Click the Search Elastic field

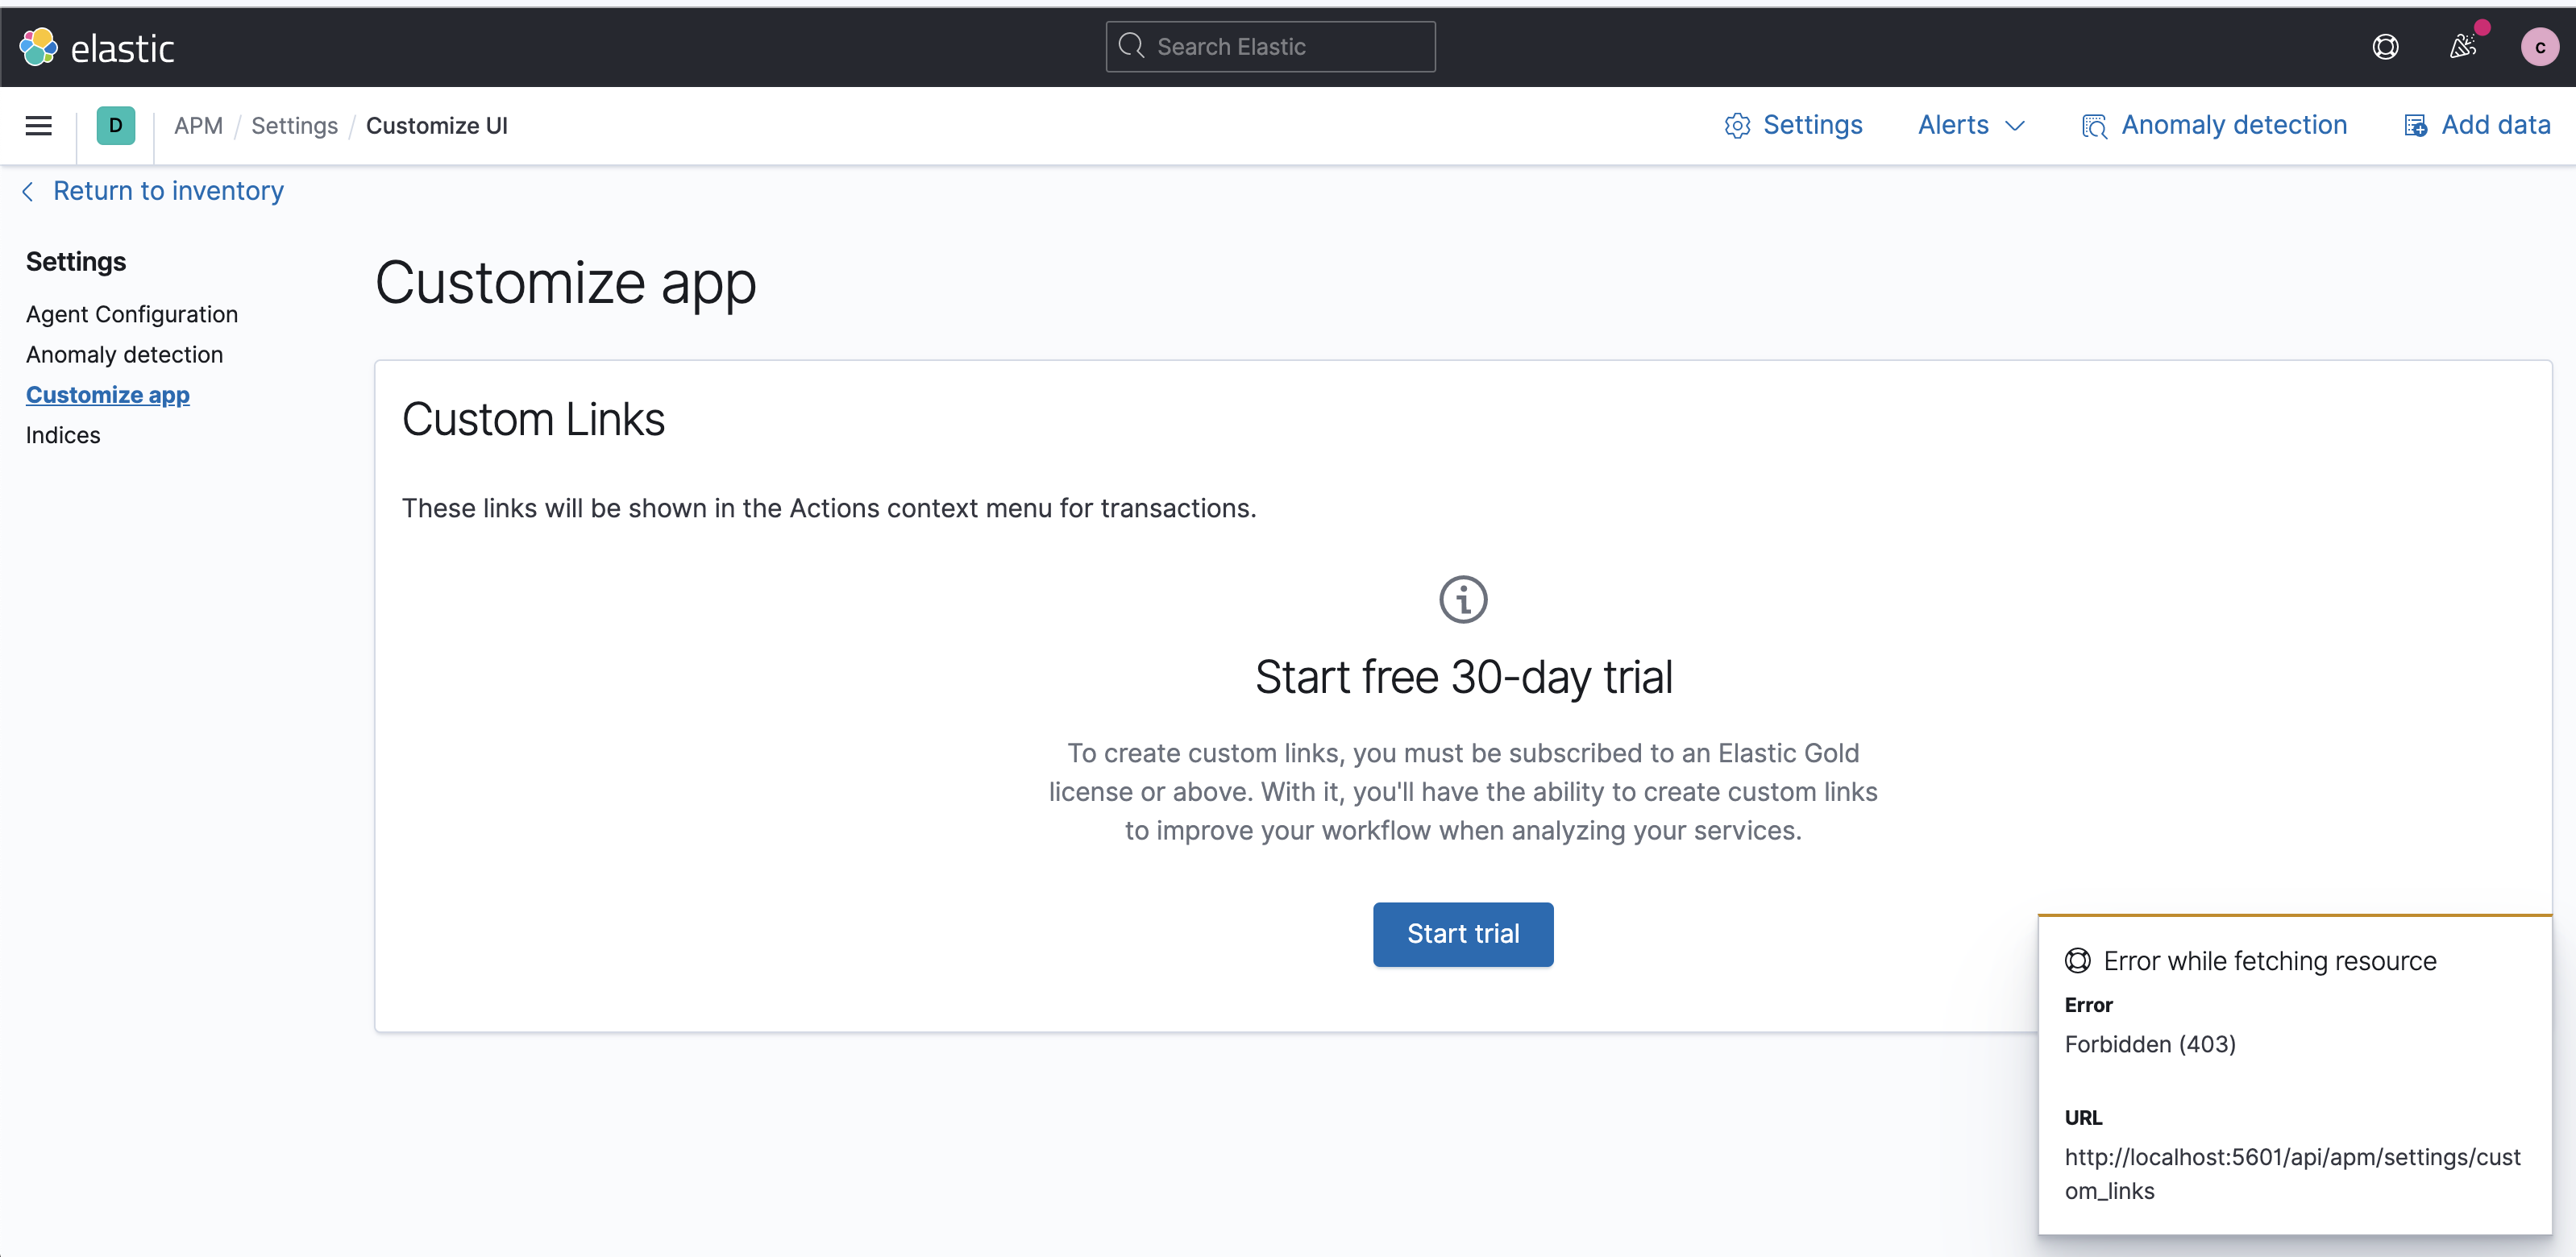pos(1270,47)
